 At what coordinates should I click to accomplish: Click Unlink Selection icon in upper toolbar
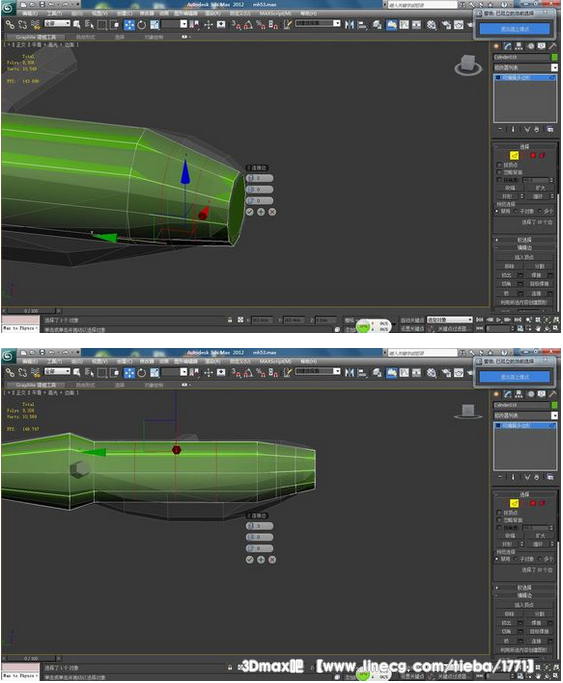(x=23, y=25)
